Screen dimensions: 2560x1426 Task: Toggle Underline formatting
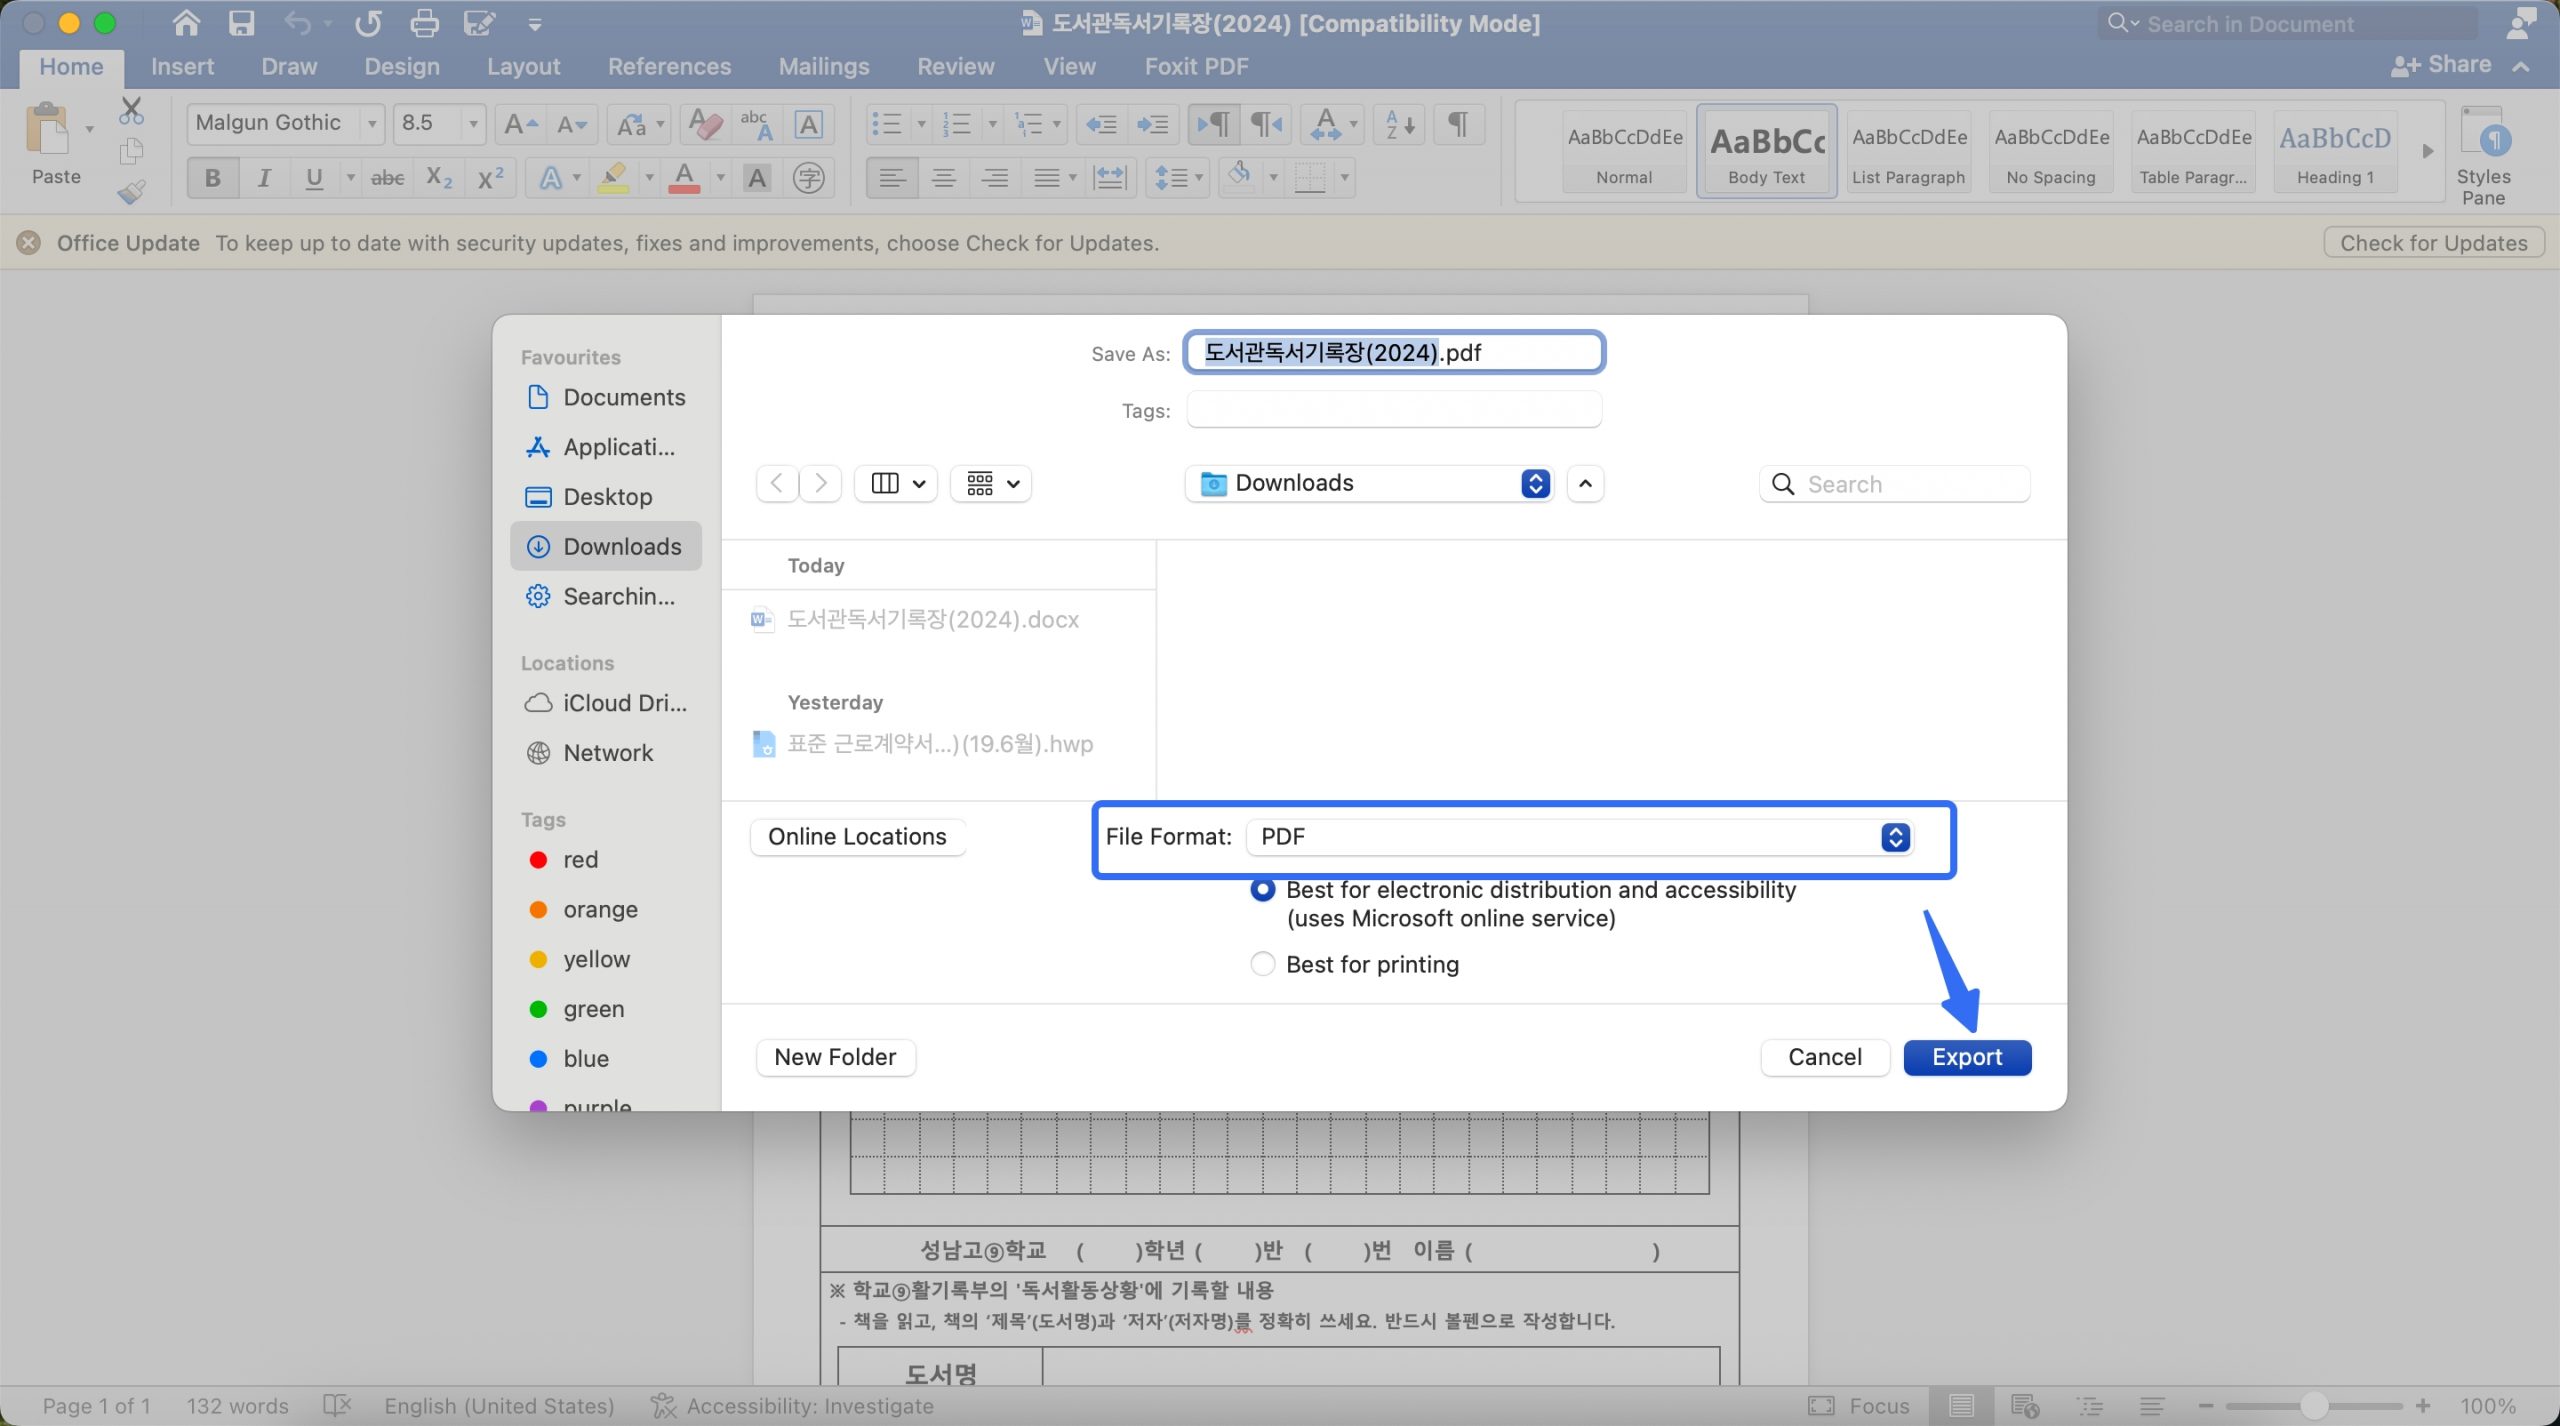[x=314, y=178]
